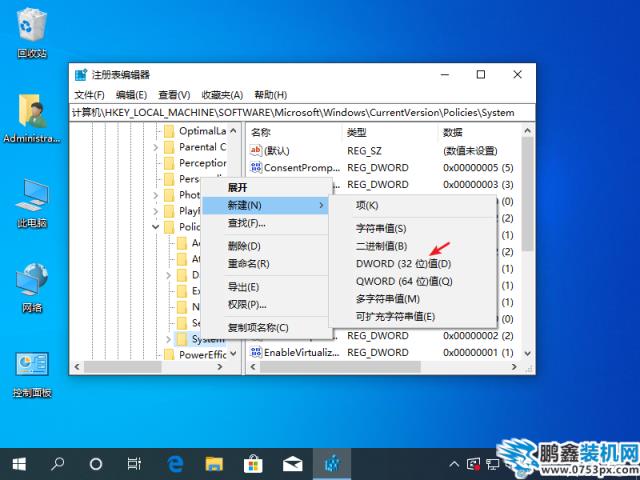
Task: Choose 展开 in context menu
Action: pos(267,188)
